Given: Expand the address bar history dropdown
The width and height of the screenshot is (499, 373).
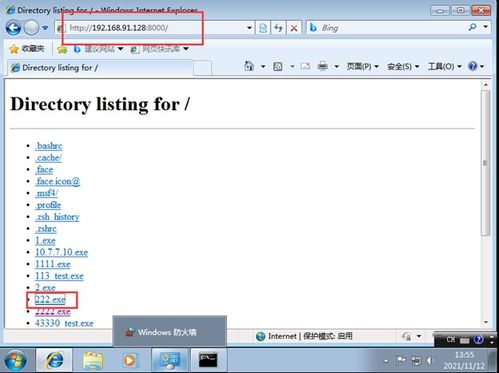Looking at the screenshot, I should pos(249,28).
